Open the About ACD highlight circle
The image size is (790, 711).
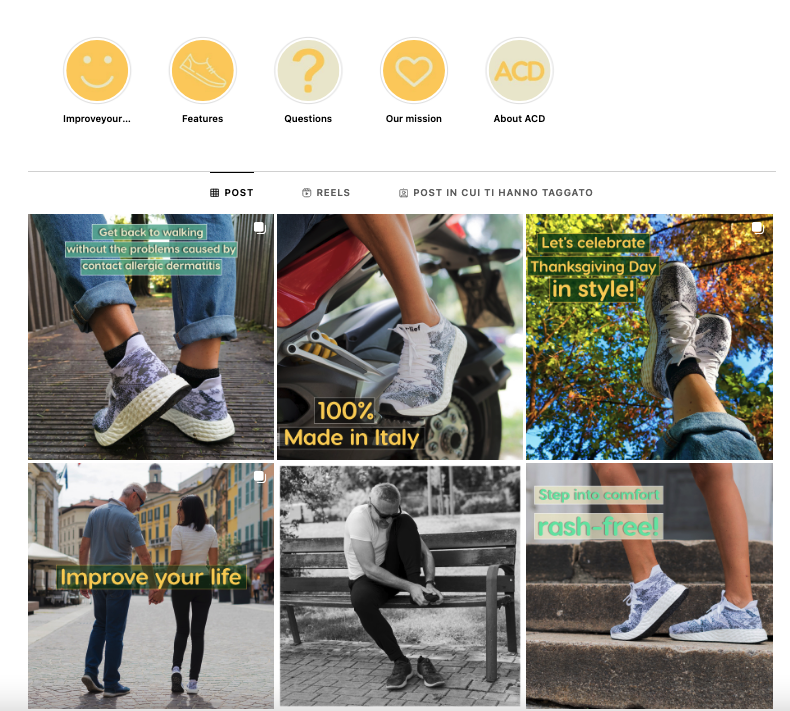click(519, 71)
